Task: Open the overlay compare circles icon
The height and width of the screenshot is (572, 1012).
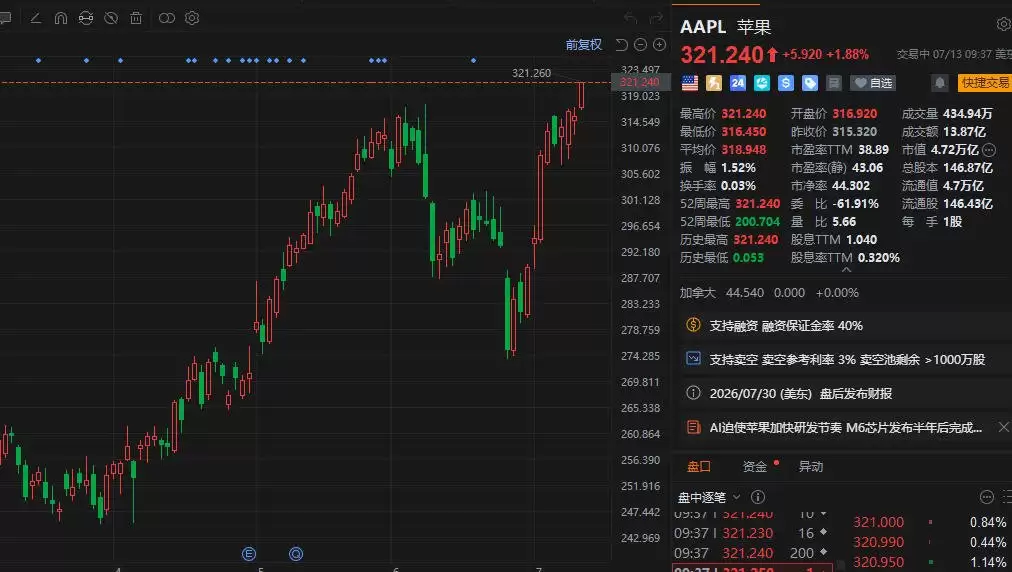Action: point(167,18)
